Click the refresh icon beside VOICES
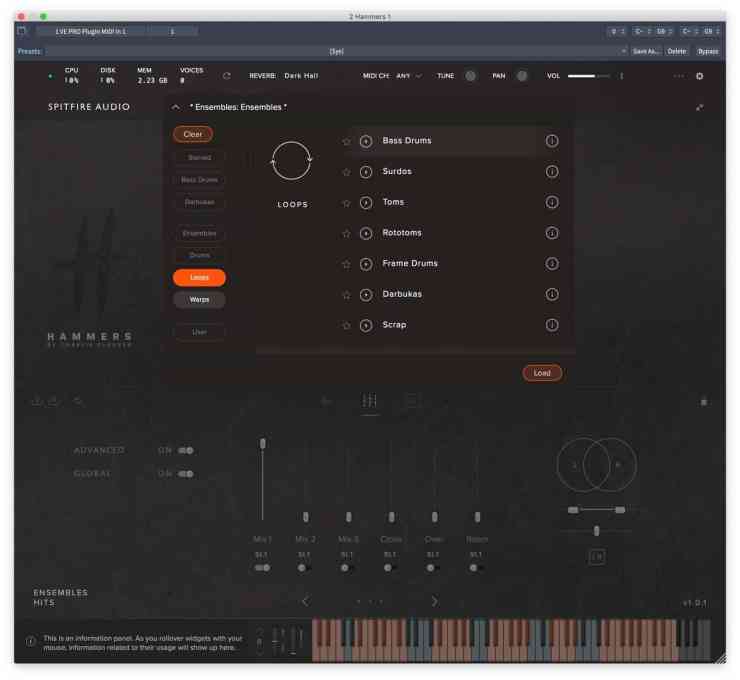 pyautogui.click(x=227, y=76)
